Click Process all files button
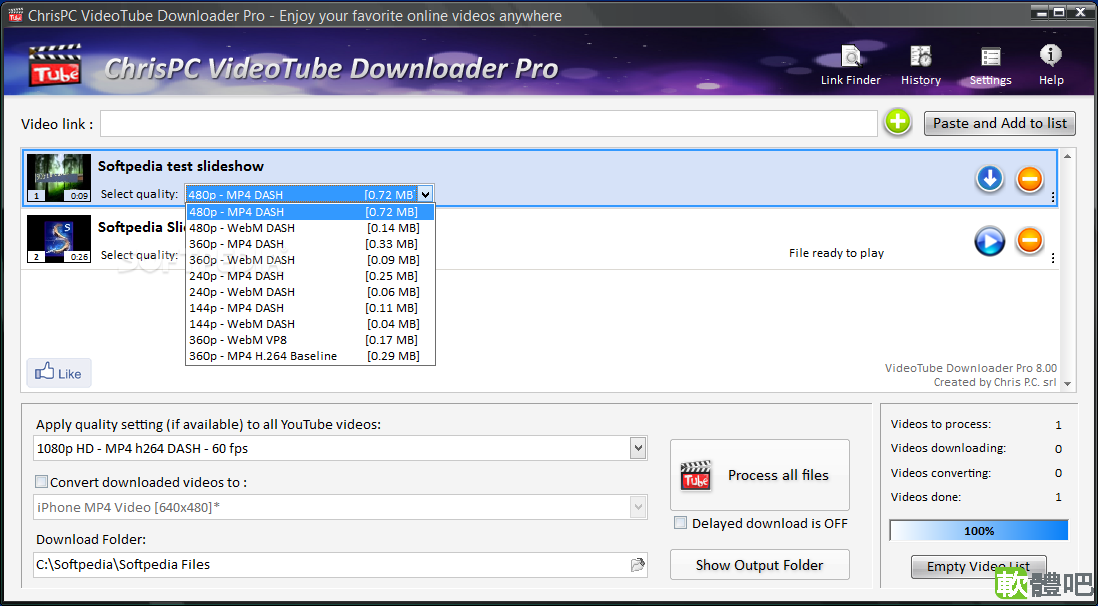The width and height of the screenshot is (1098, 606). point(760,475)
